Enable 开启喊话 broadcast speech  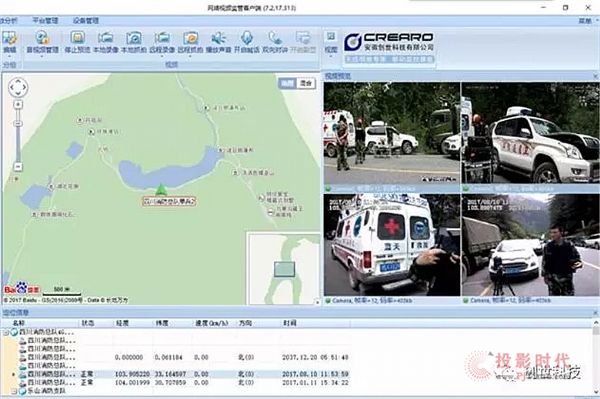tap(247, 42)
